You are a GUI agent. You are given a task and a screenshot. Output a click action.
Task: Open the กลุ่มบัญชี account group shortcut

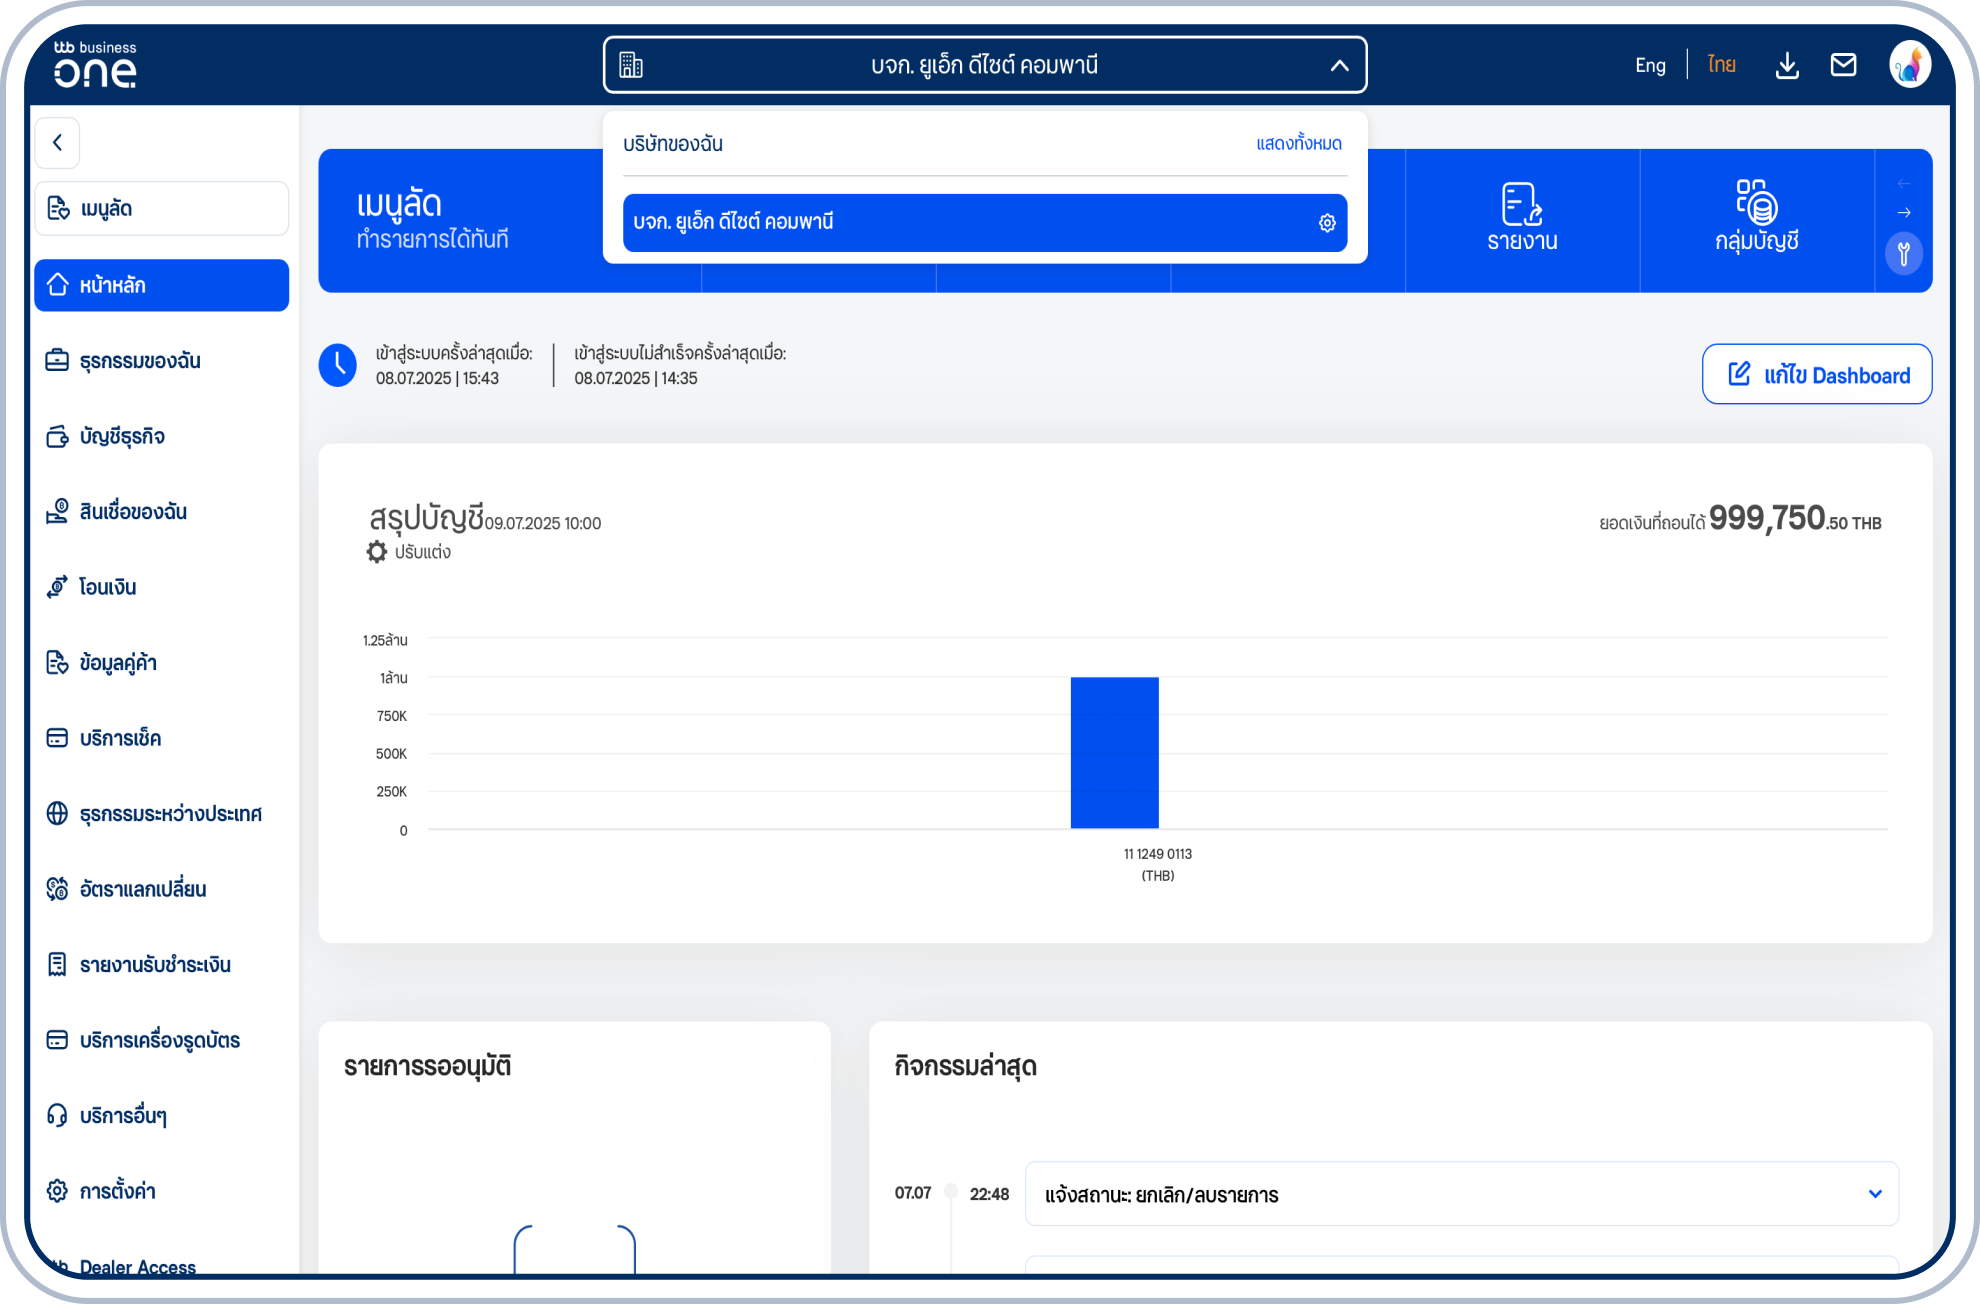point(1756,218)
